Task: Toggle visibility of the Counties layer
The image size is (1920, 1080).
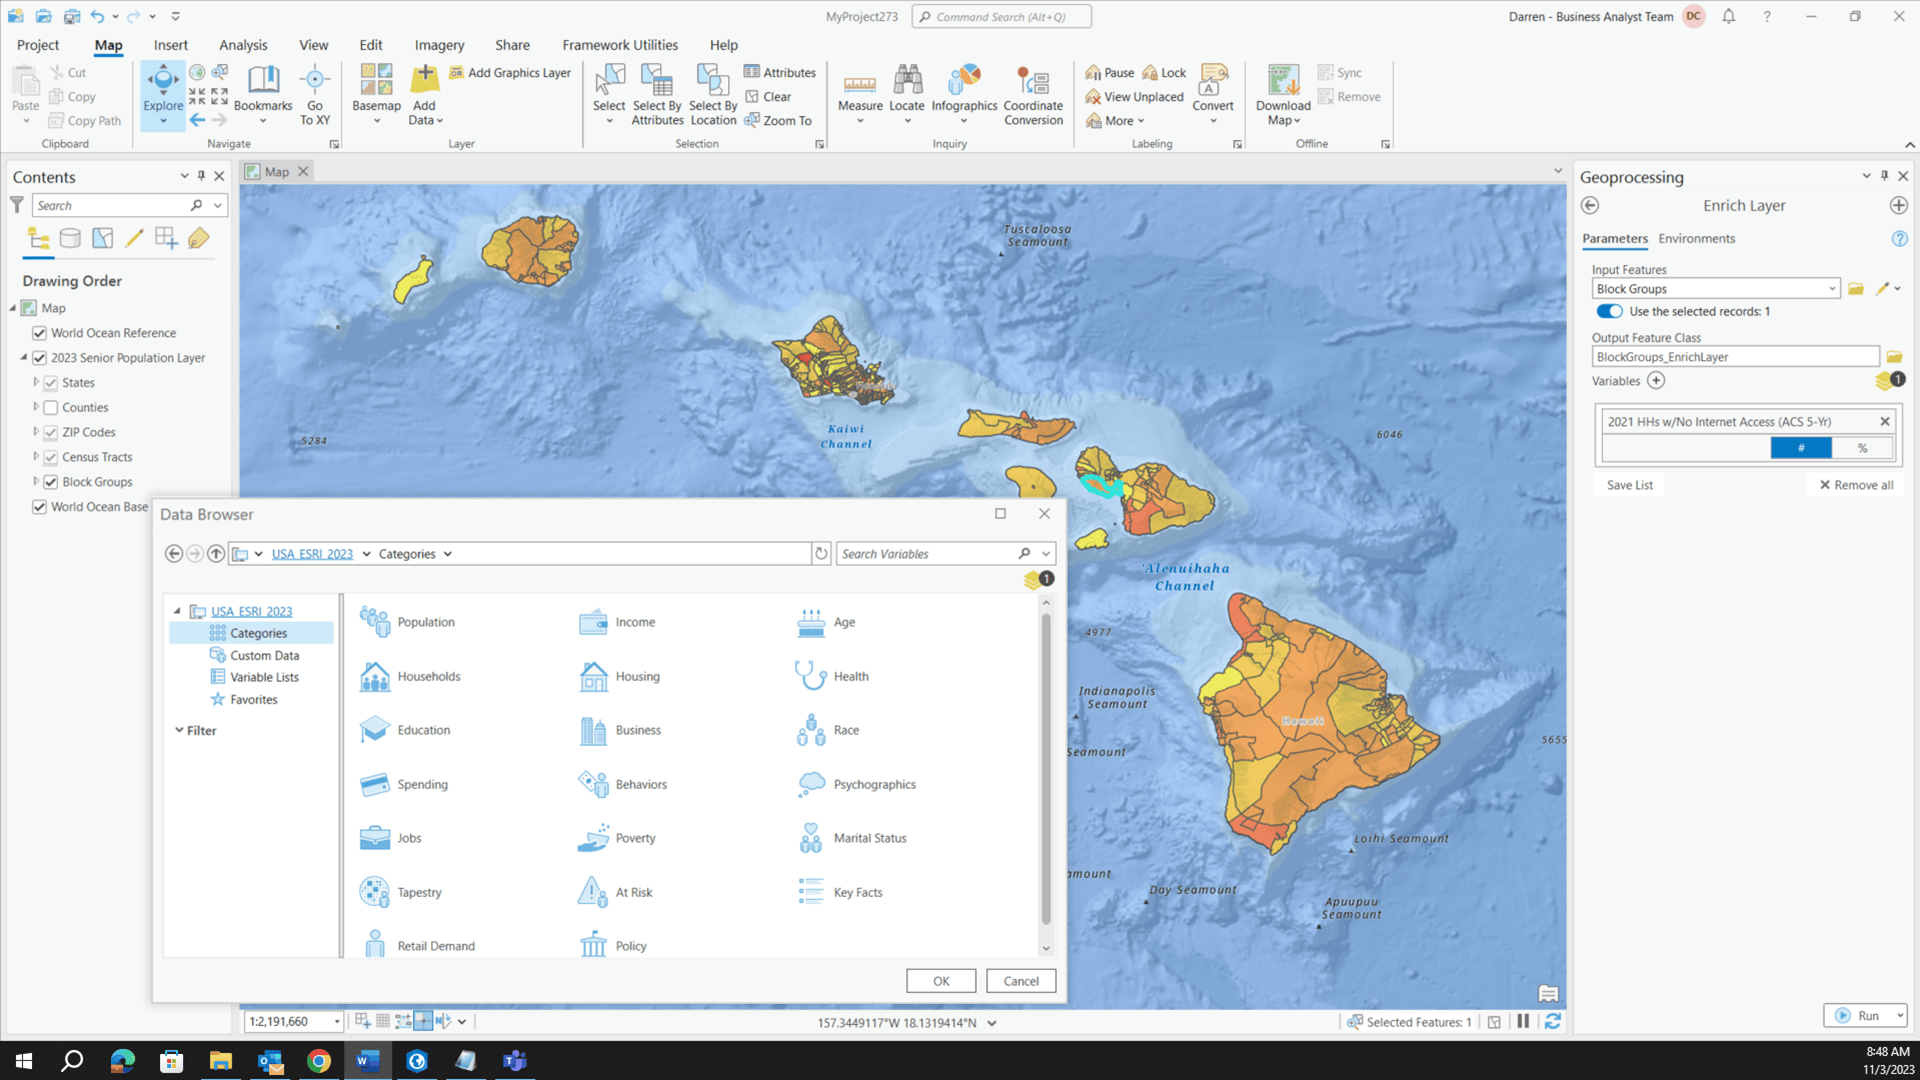Action: coord(51,407)
